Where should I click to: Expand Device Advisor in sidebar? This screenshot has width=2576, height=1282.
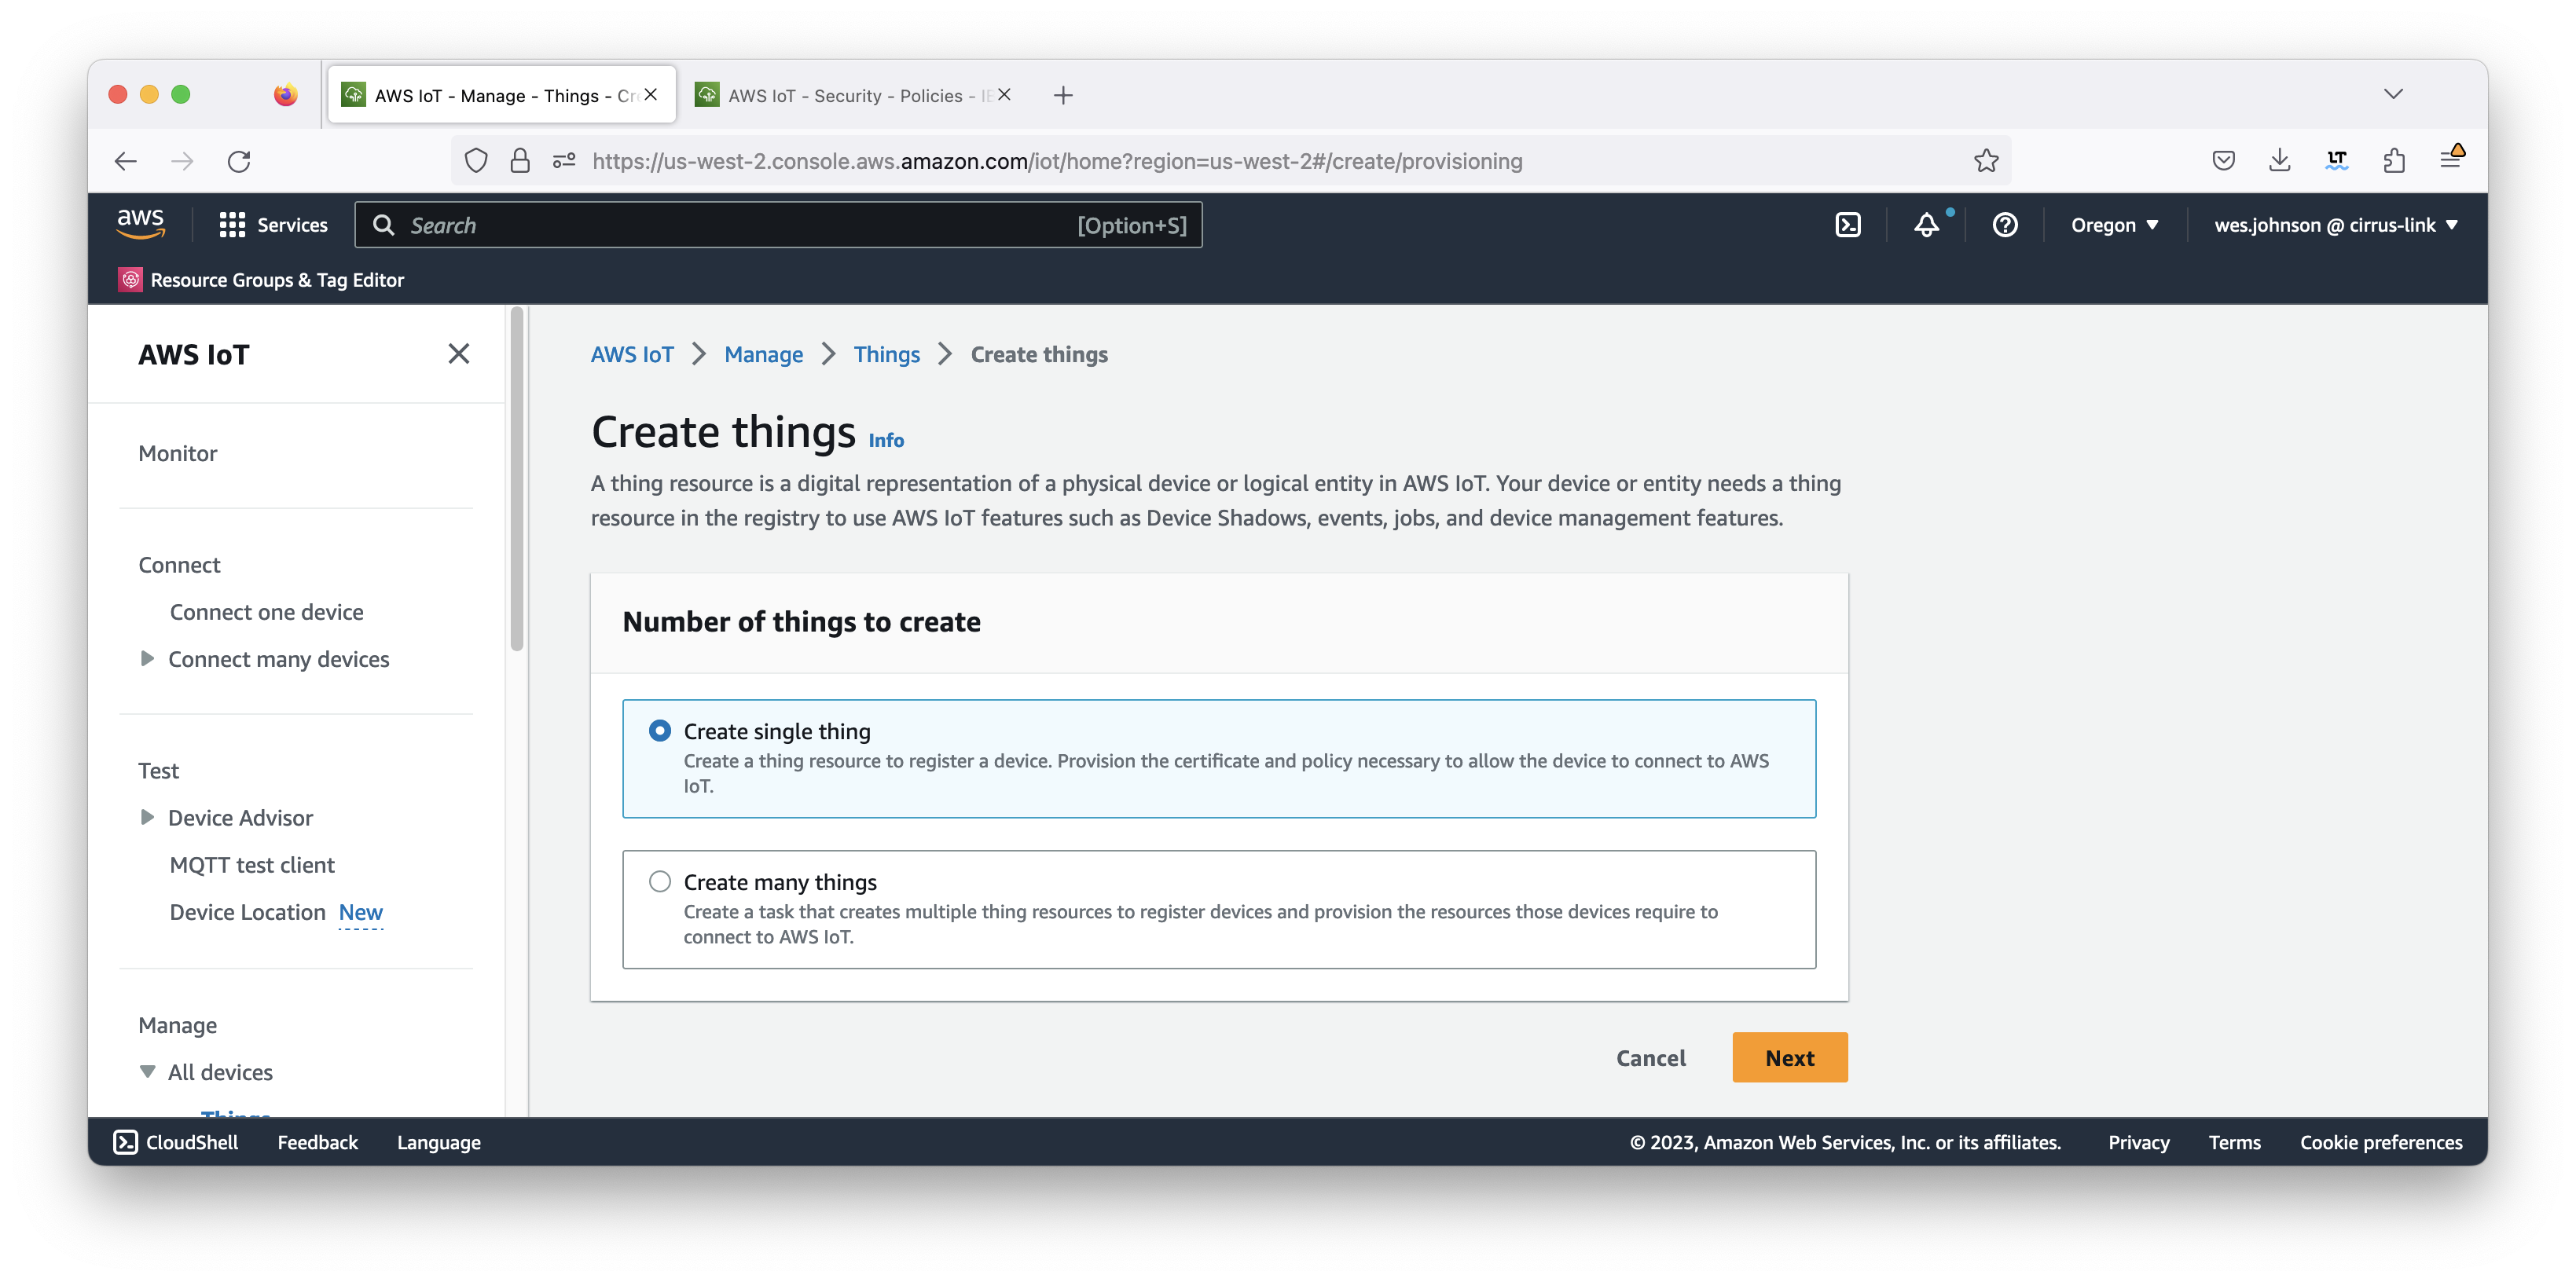tap(147, 817)
